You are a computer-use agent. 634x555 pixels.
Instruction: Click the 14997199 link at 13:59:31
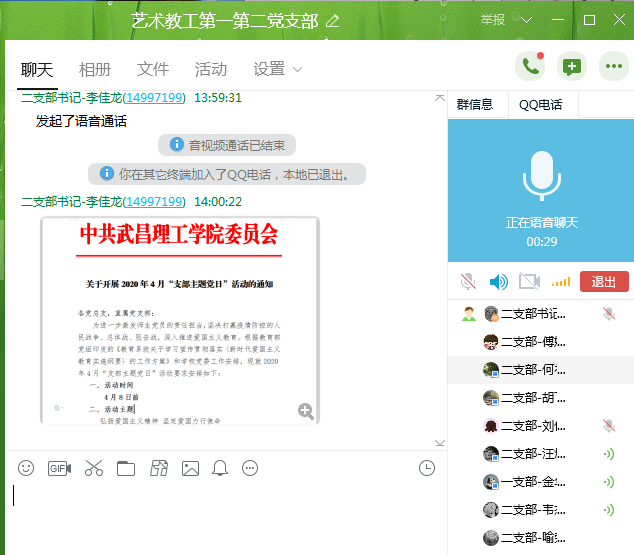154,97
